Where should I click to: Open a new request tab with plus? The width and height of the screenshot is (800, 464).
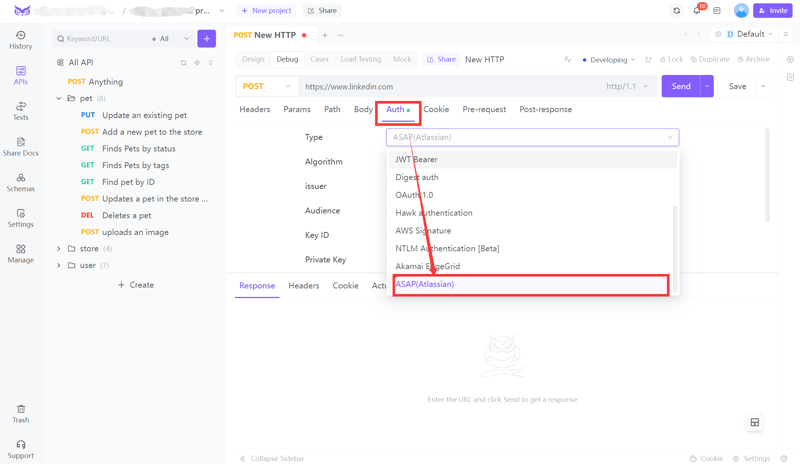click(x=324, y=35)
